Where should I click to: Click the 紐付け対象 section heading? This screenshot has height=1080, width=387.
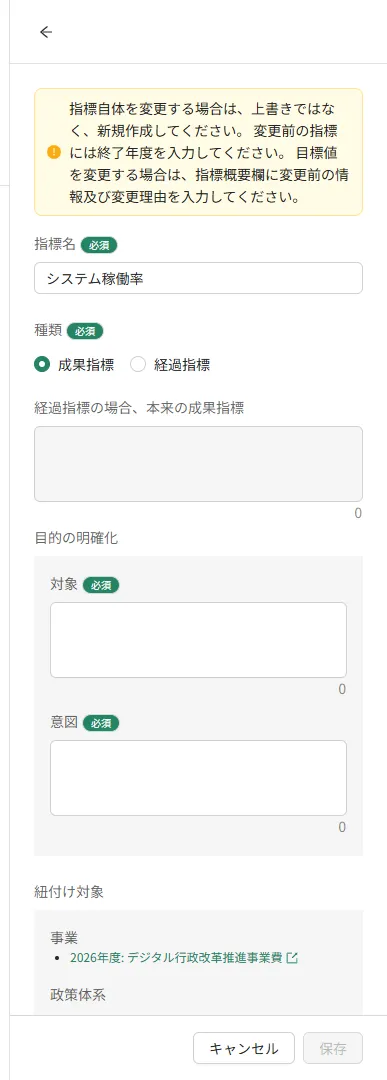pyautogui.click(x=69, y=891)
